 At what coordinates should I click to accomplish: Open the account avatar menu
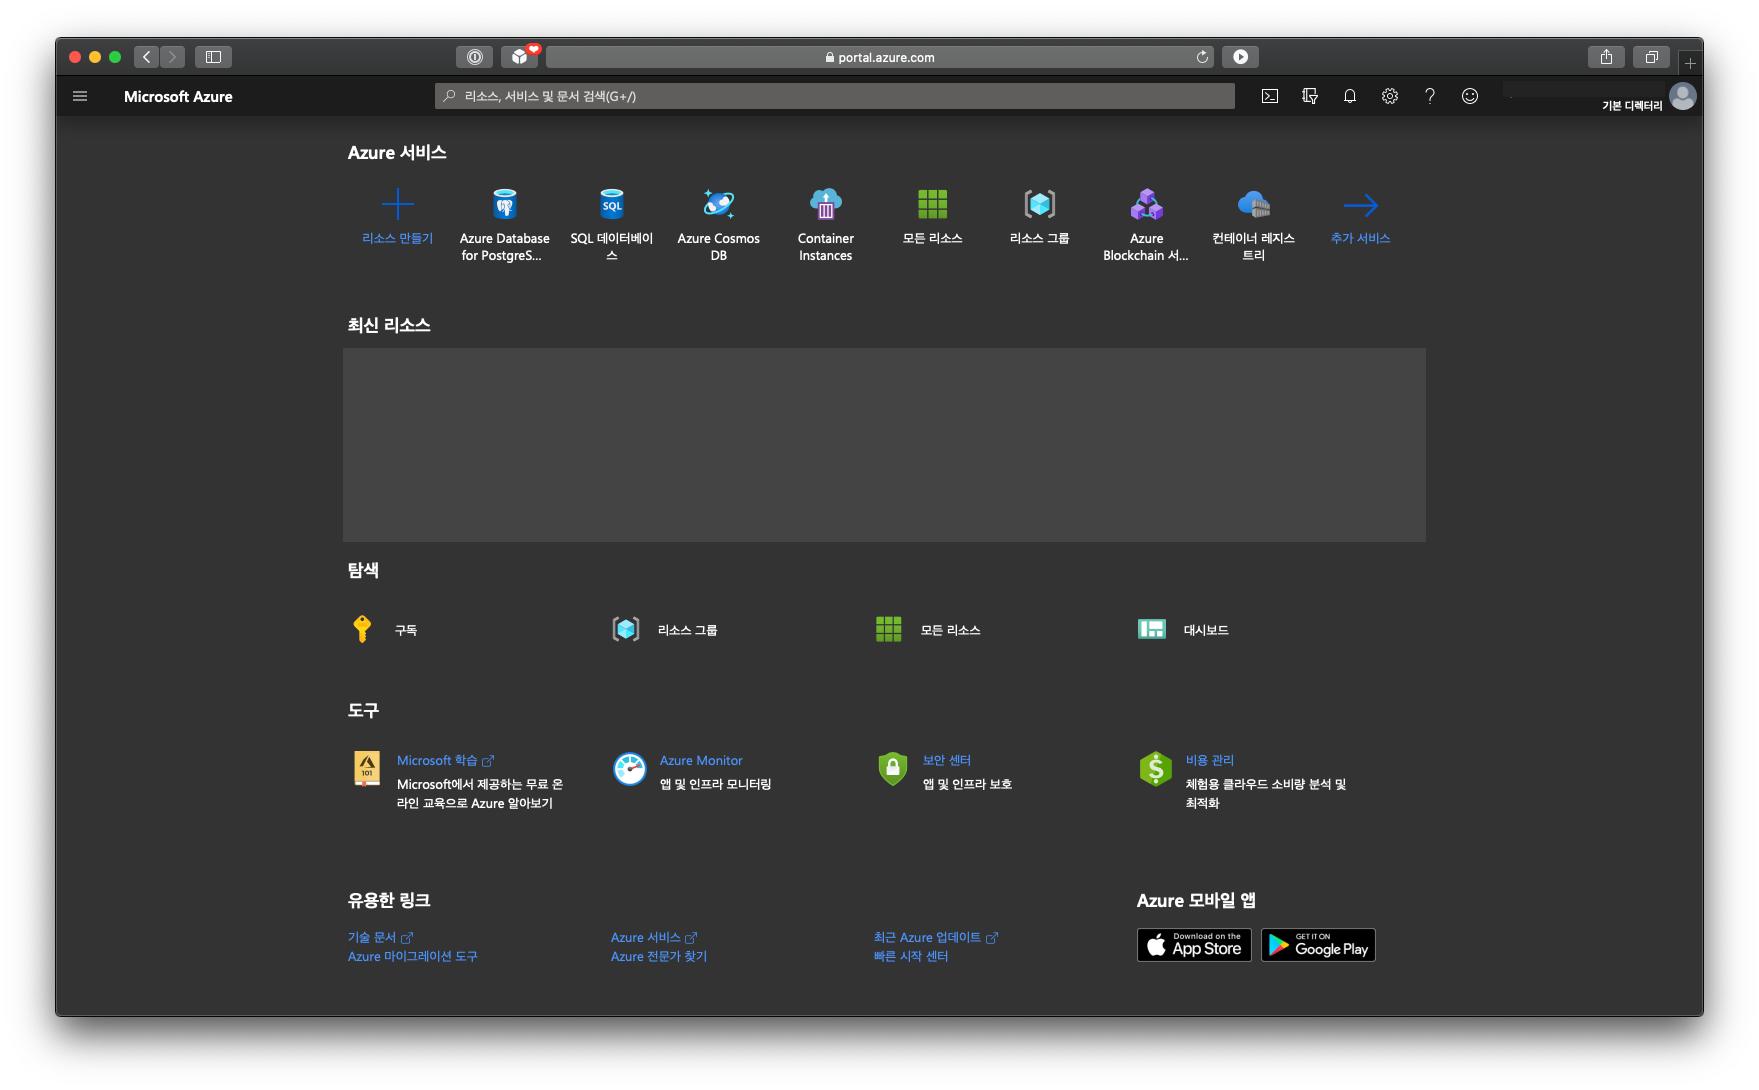pos(1683,96)
